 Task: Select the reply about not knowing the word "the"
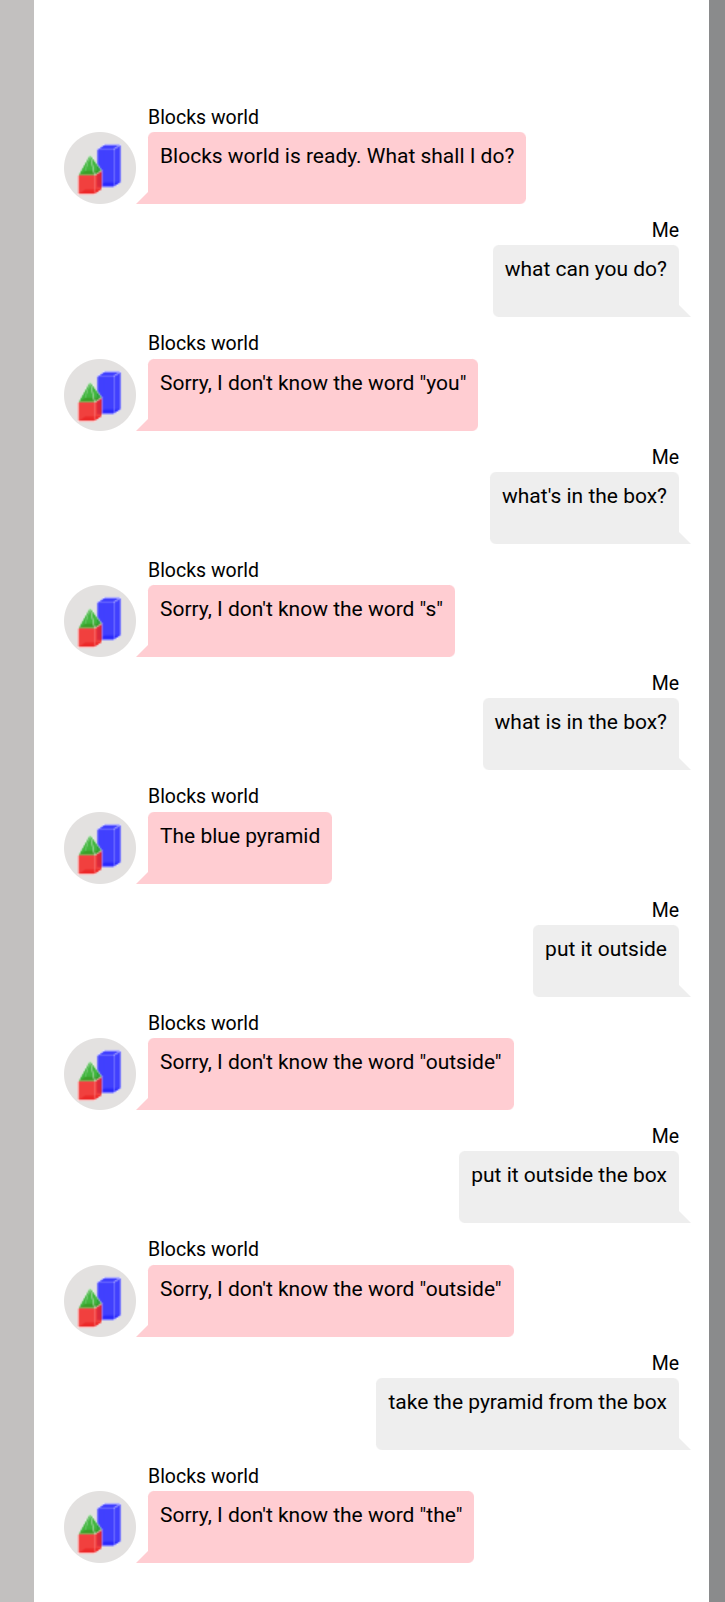pos(311,1526)
